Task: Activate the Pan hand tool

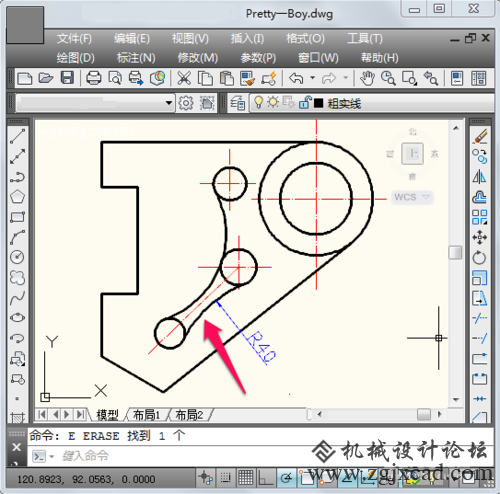Action: tap(367, 79)
